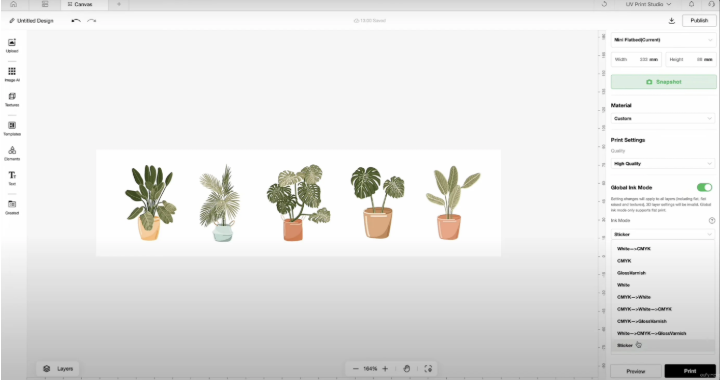This screenshot has width=720, height=380.
Task: Click the fit-to-screen icon
Action: coord(428,369)
